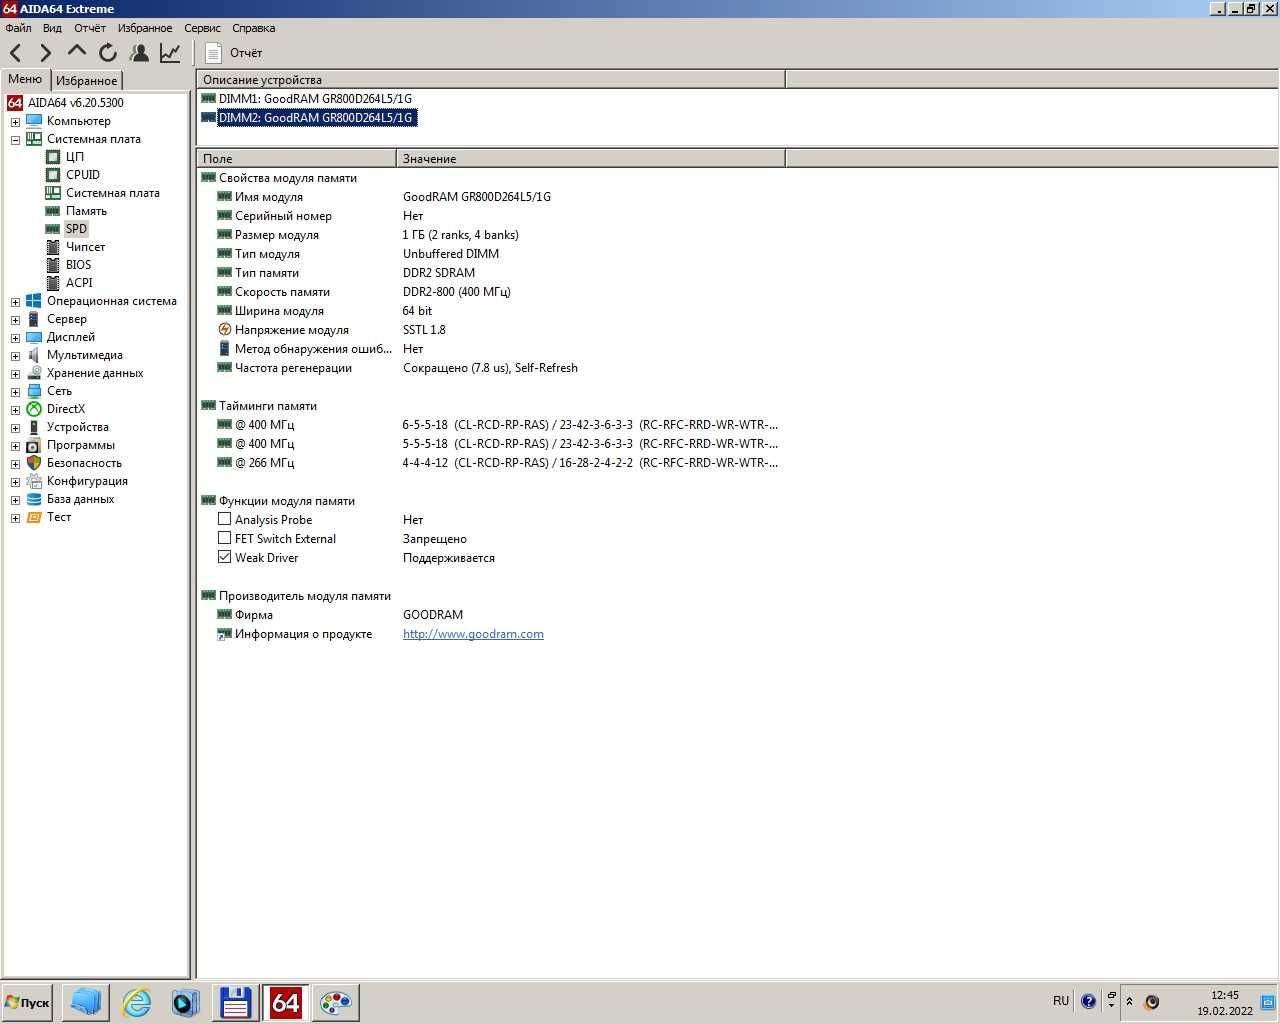The image size is (1280, 1024).
Task: Click the Конфигурация tree icon
Action: click(x=34, y=481)
